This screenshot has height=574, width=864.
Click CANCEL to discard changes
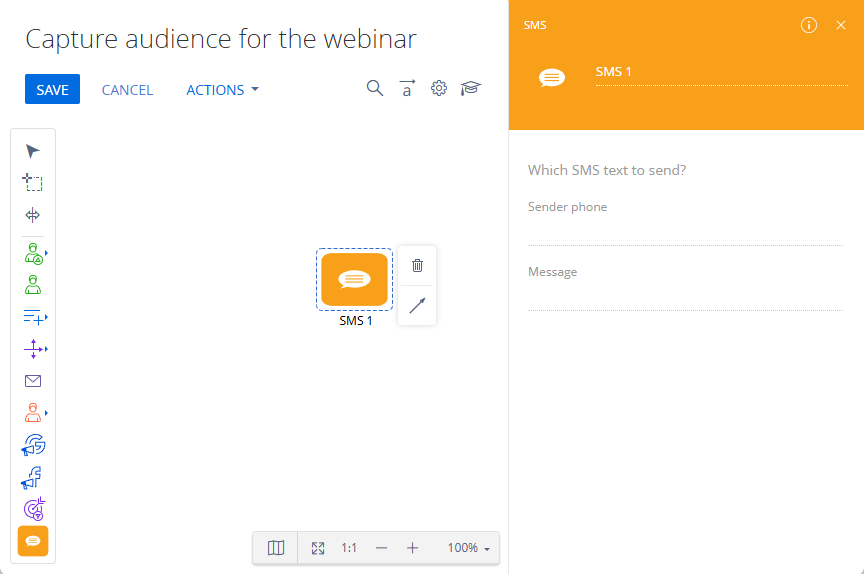click(x=127, y=90)
